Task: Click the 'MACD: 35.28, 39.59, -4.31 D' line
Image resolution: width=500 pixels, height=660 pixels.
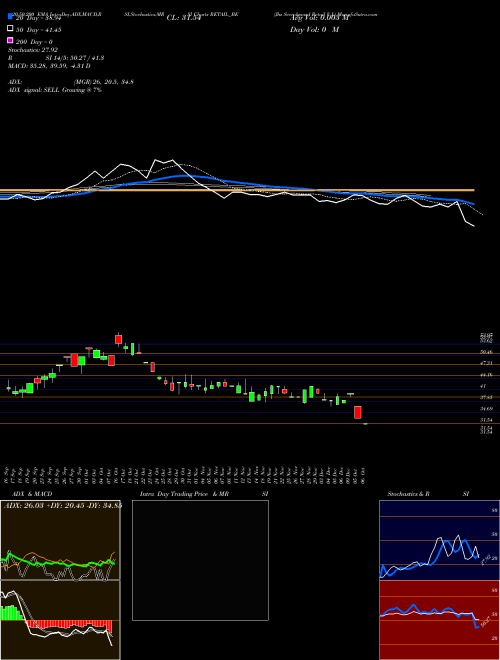Action: point(49,66)
